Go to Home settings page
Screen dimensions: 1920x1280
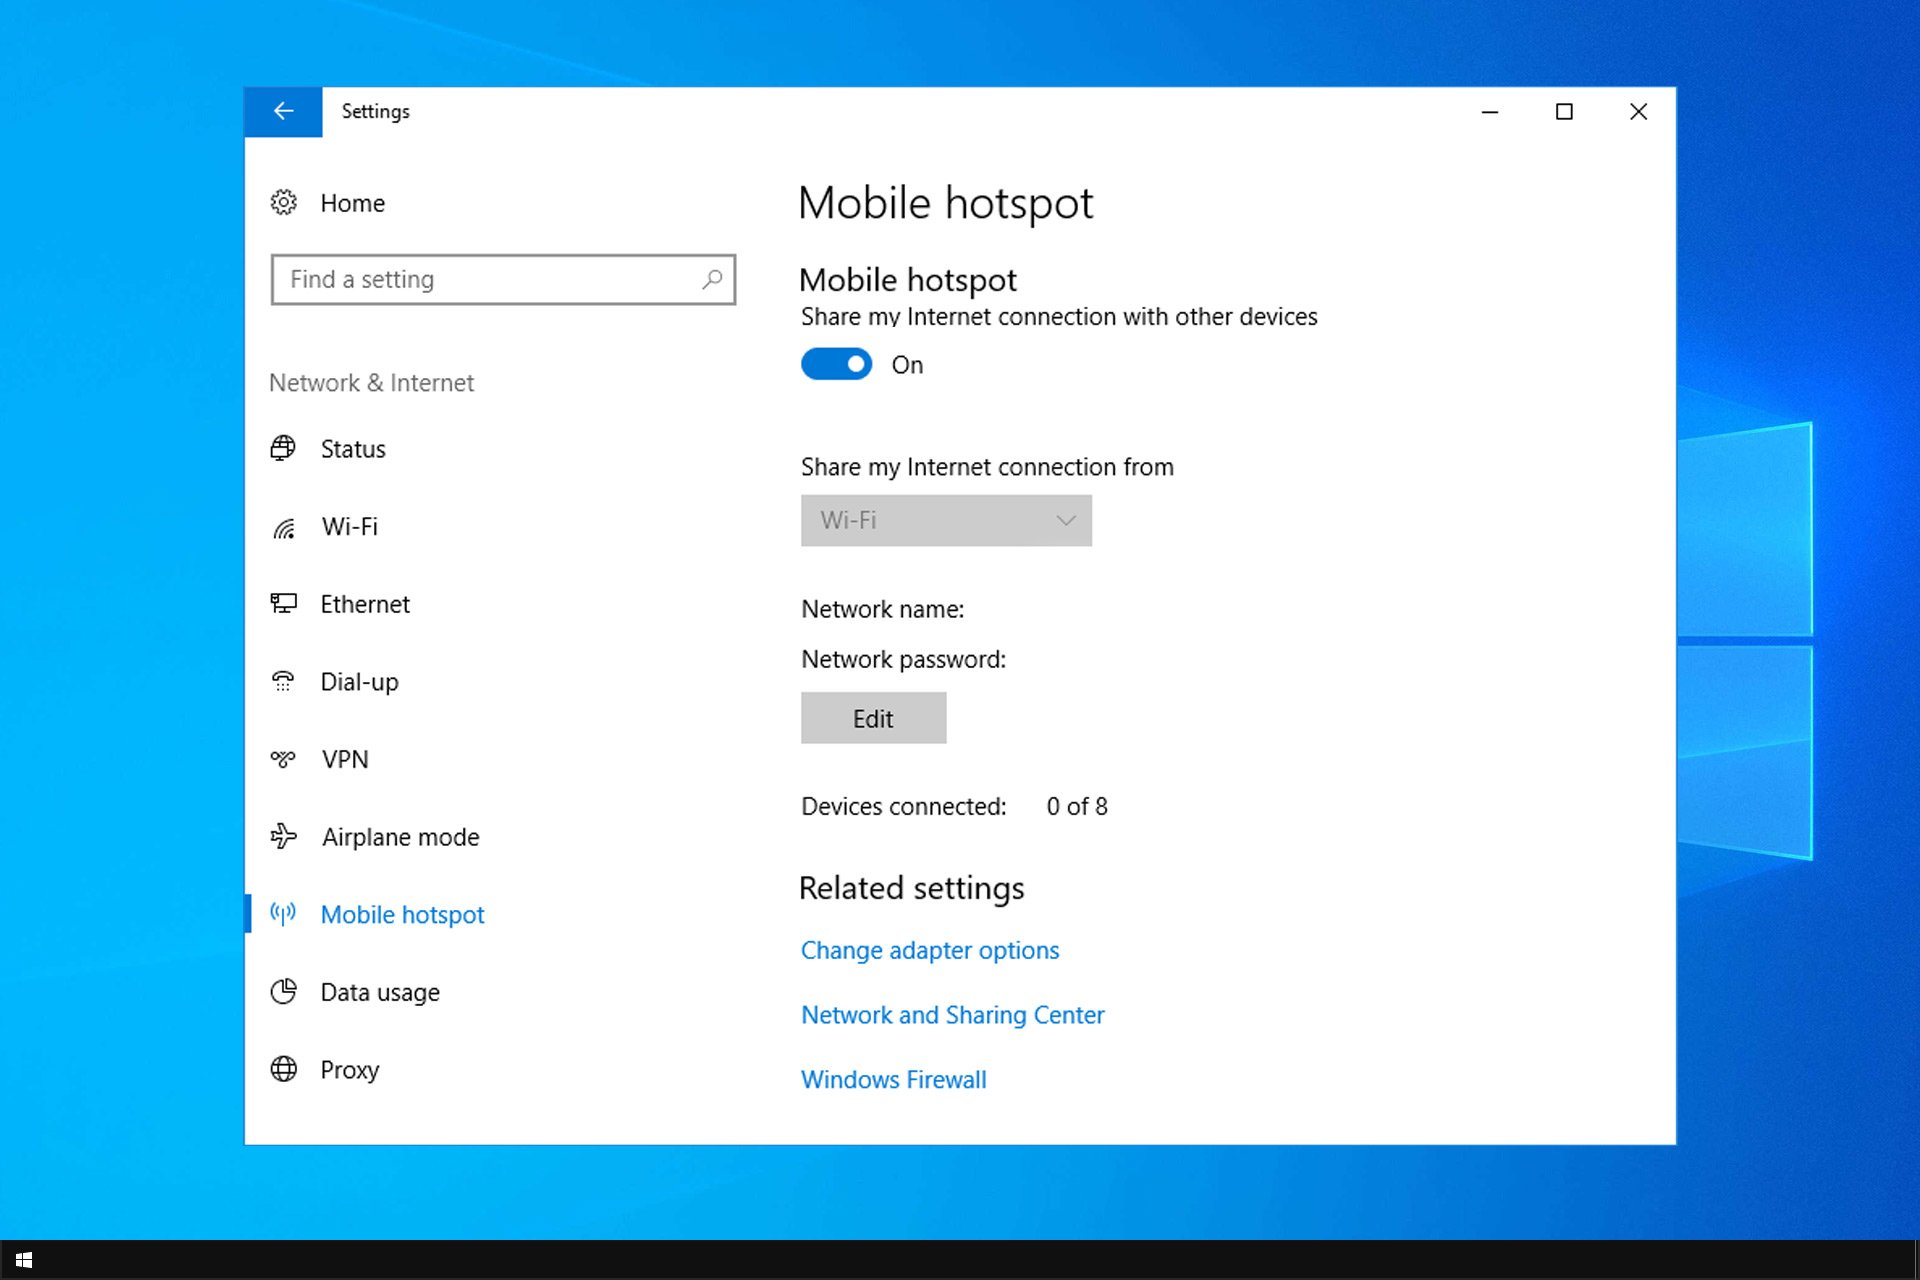click(x=352, y=203)
